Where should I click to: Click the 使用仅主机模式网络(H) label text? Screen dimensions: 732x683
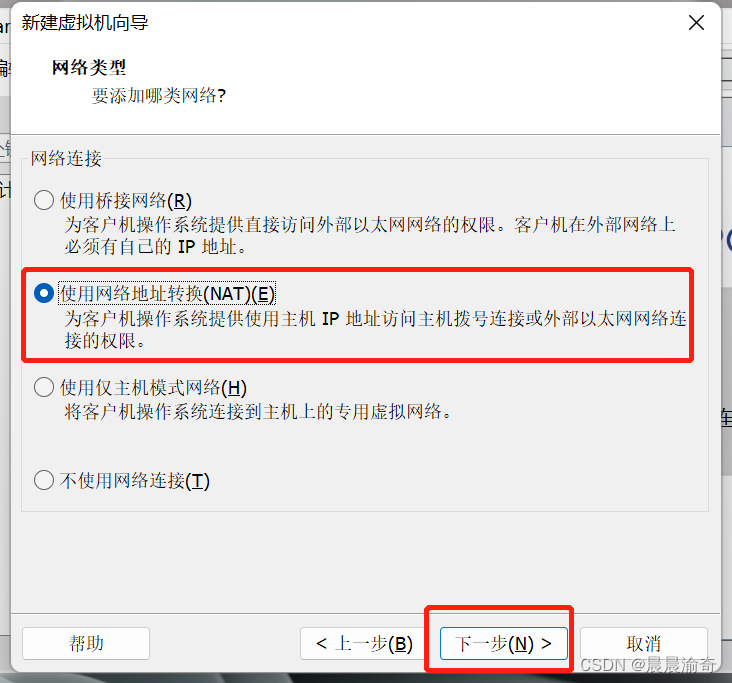153,387
